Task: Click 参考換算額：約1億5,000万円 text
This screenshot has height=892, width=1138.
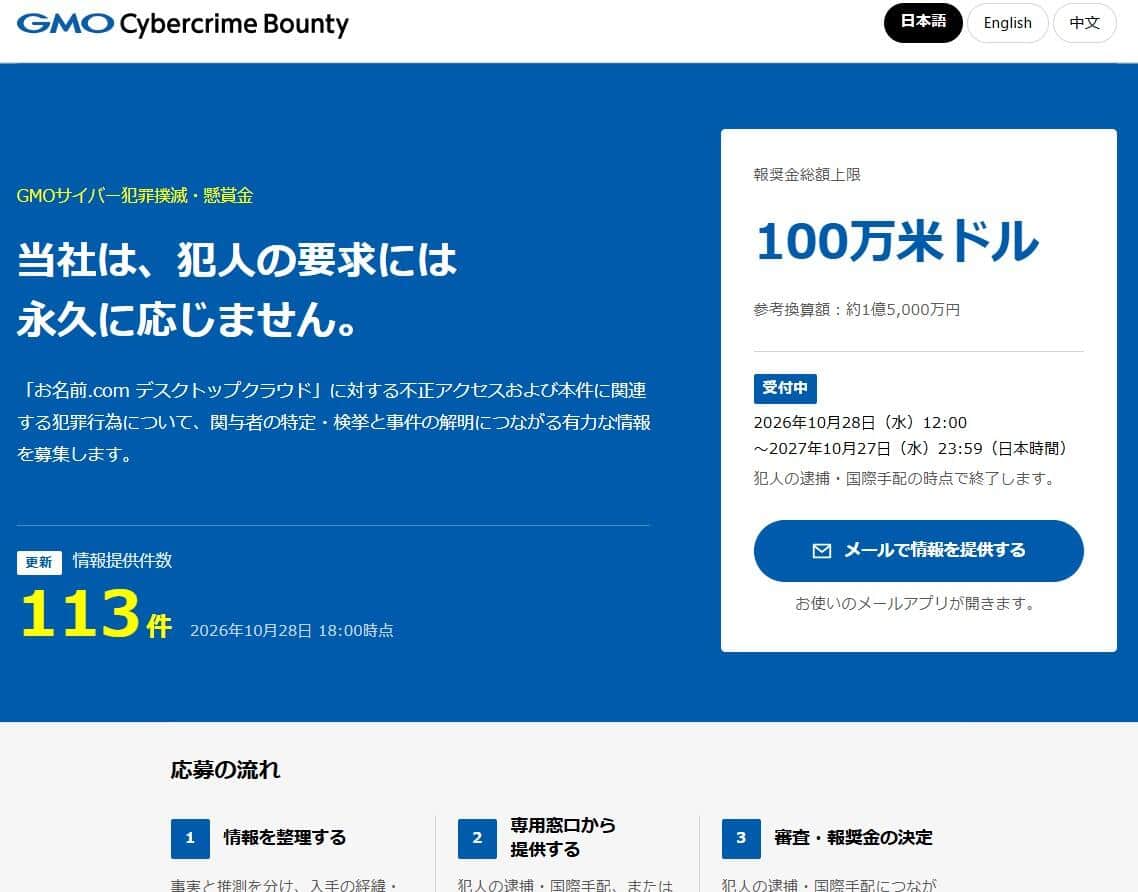Action: 857,309
